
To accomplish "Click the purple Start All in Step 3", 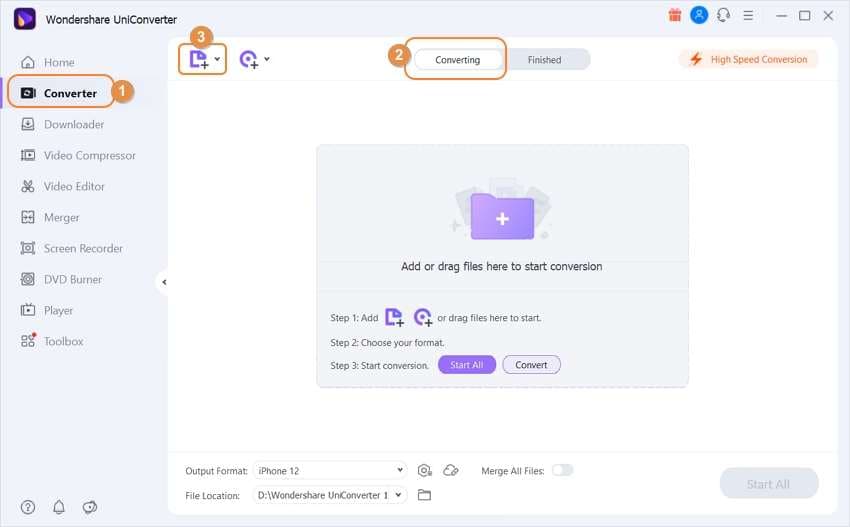I will [467, 365].
